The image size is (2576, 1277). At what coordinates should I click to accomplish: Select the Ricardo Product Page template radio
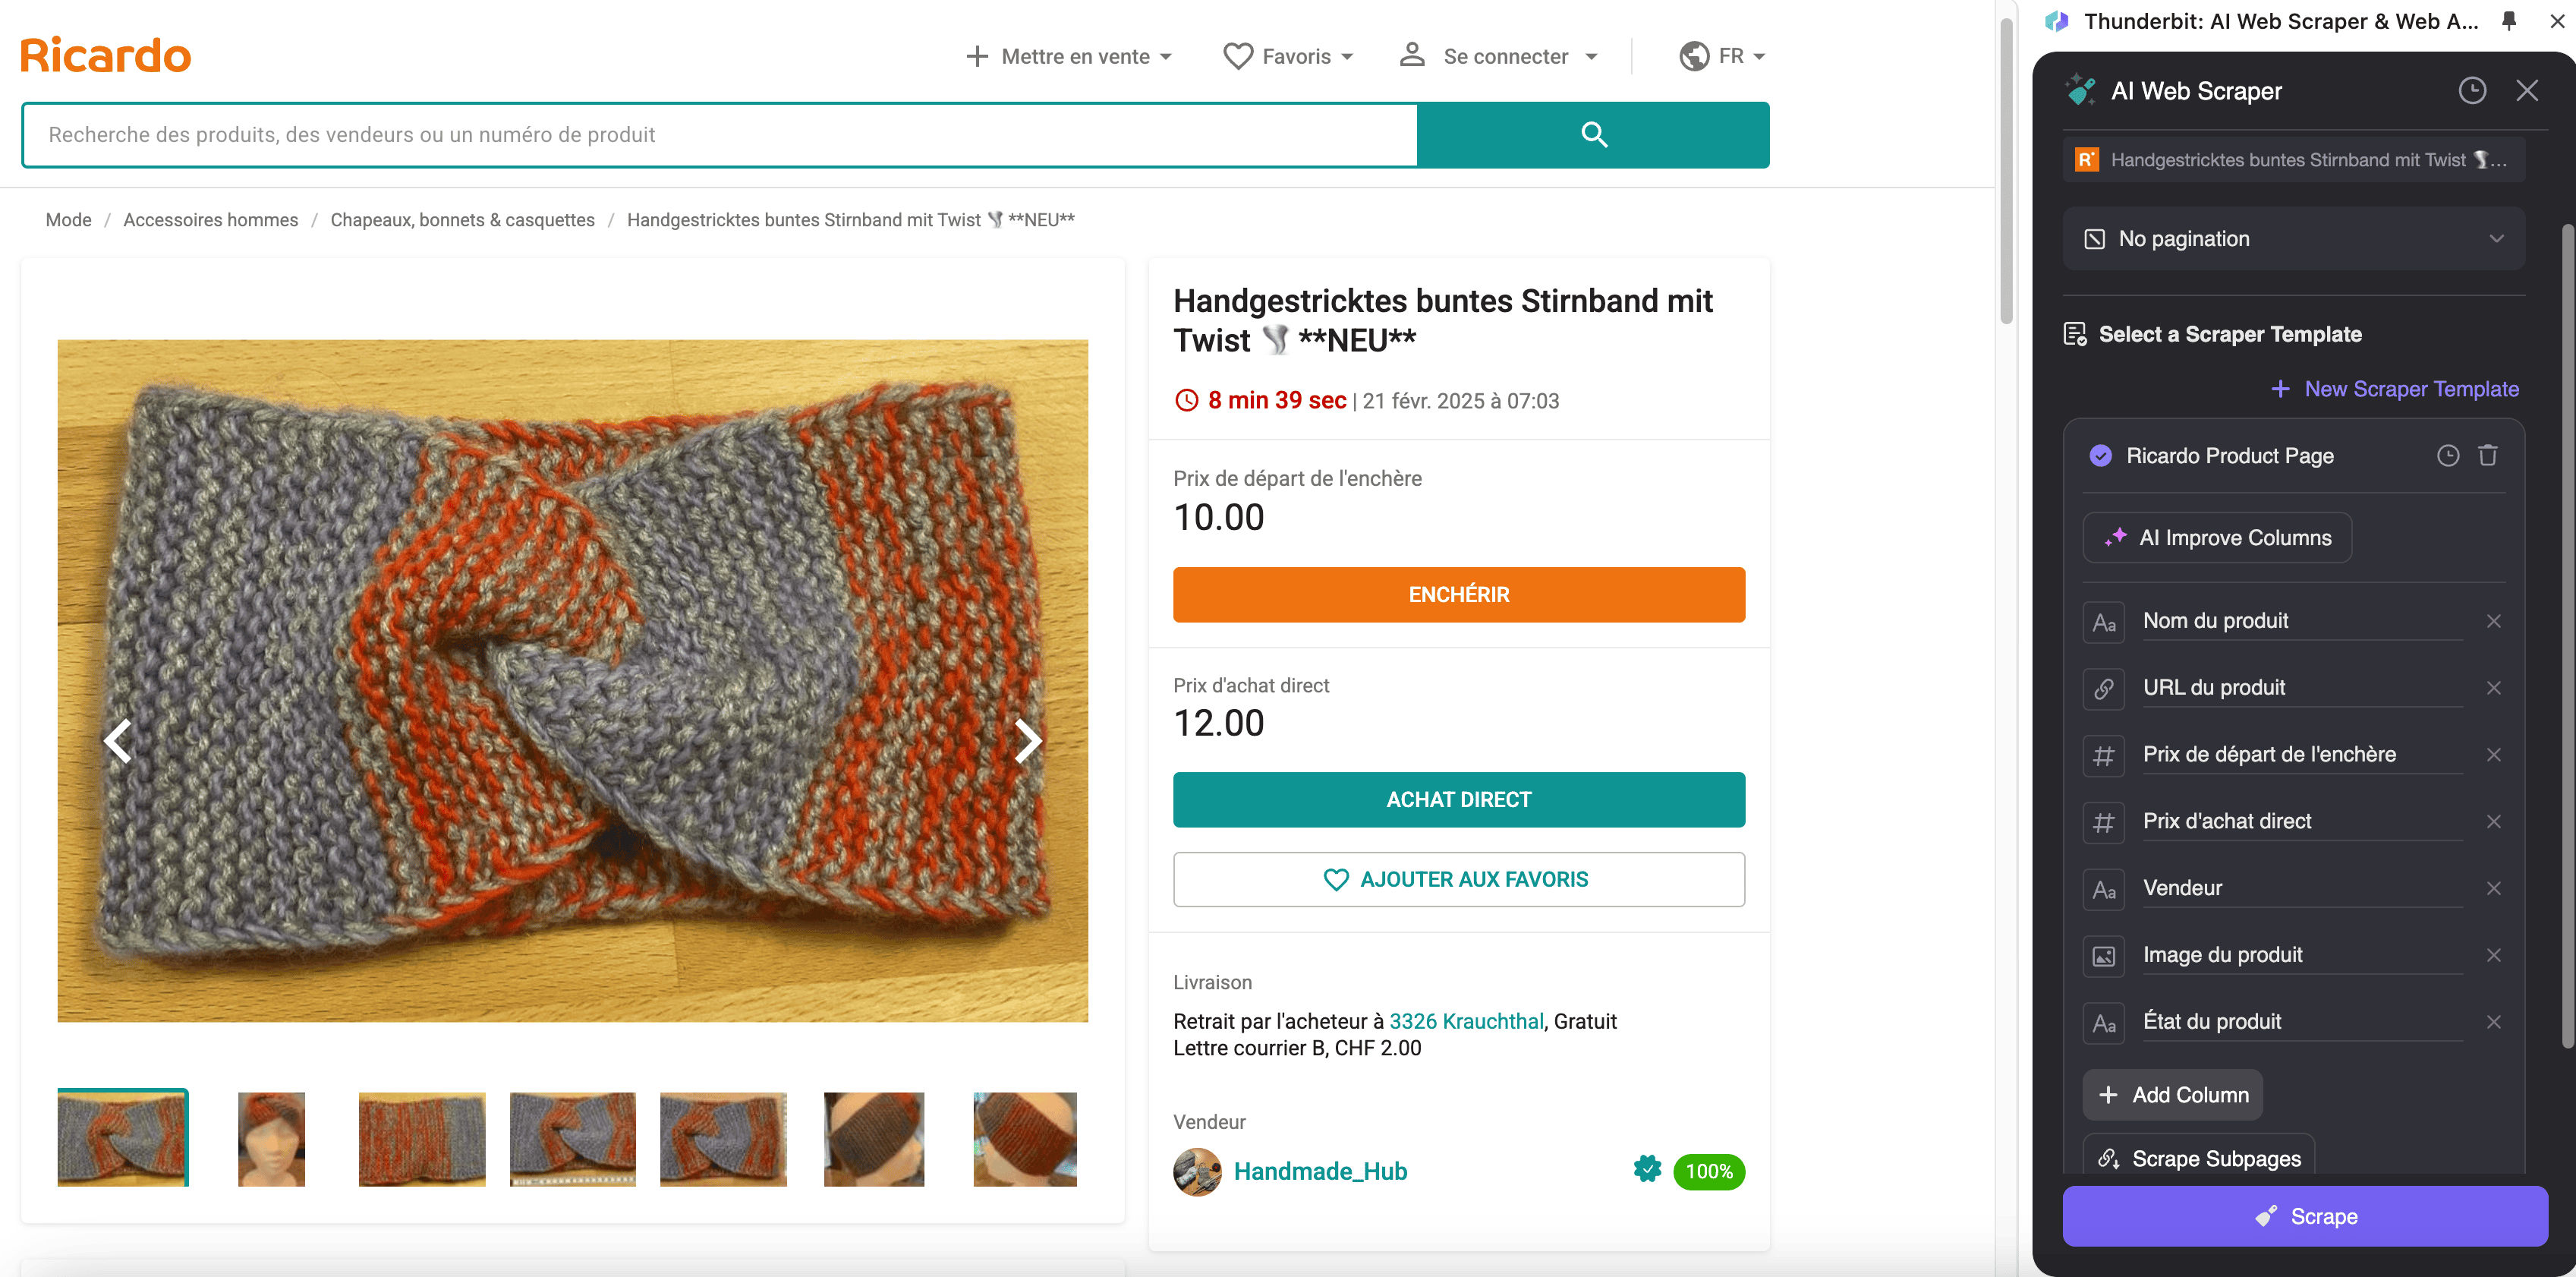point(2100,456)
